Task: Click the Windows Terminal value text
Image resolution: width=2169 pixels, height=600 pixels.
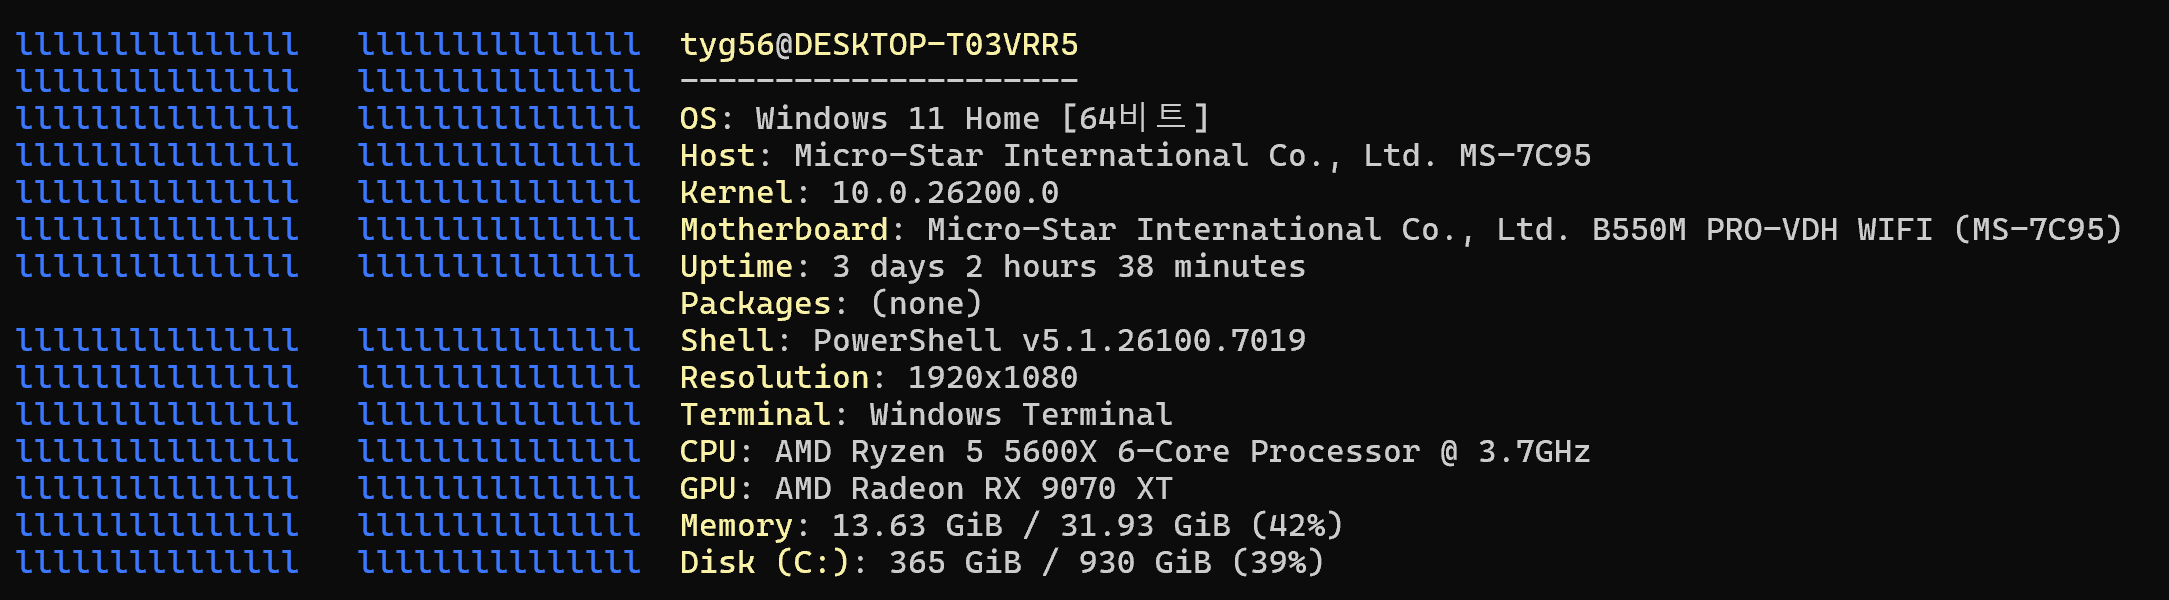Action: pyautogui.click(x=1020, y=415)
